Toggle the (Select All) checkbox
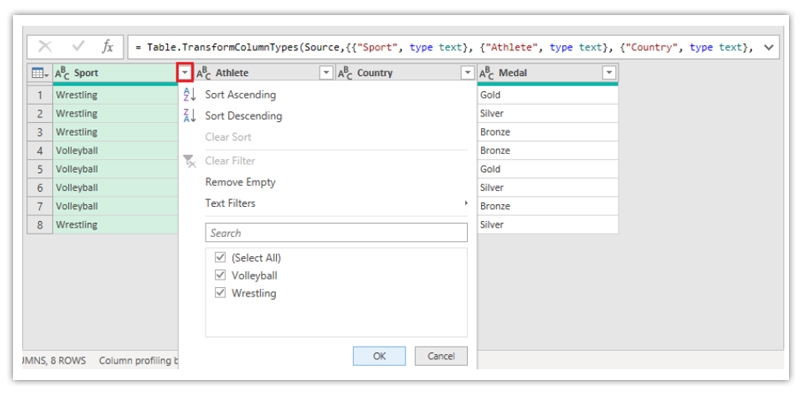800x400 pixels. [220, 258]
